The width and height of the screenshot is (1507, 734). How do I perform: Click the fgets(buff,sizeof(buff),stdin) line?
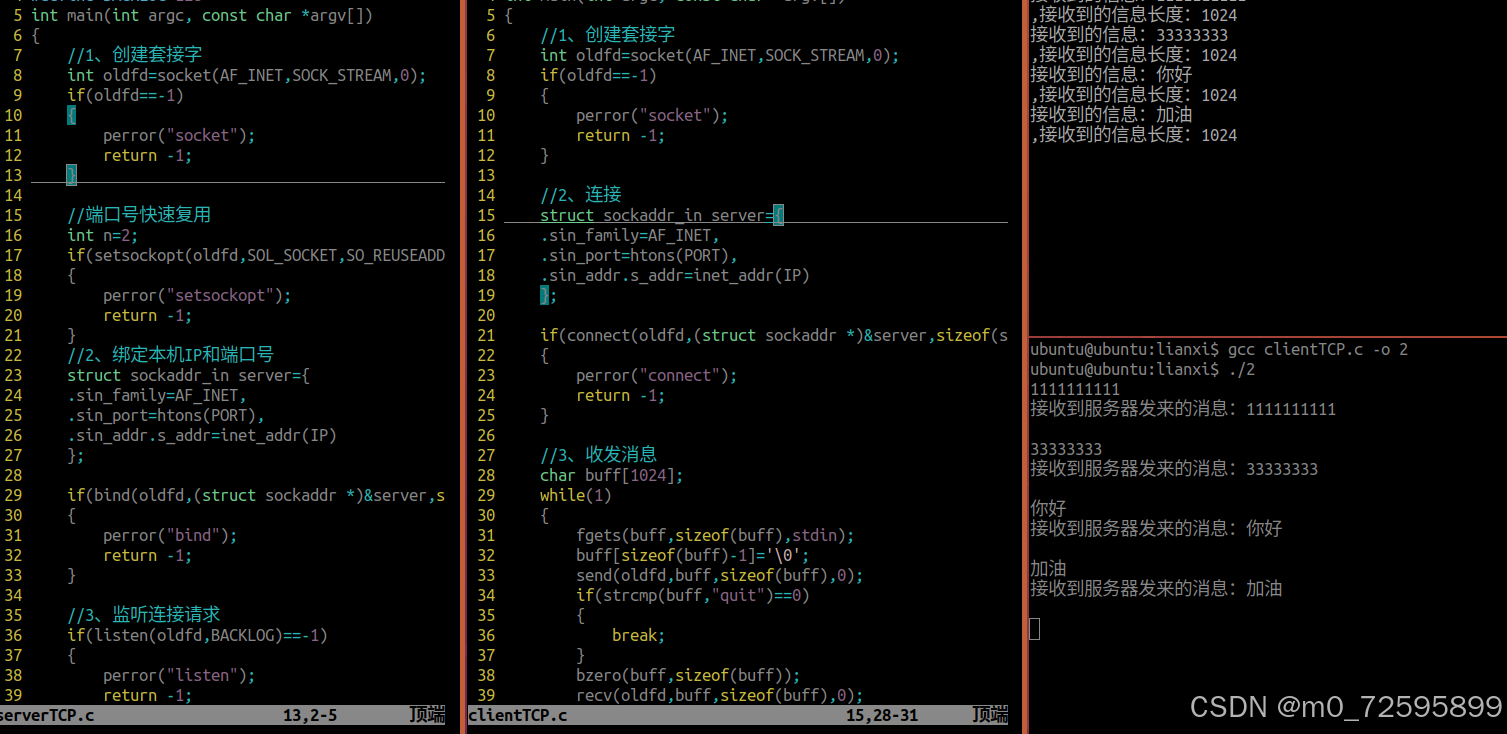715,535
